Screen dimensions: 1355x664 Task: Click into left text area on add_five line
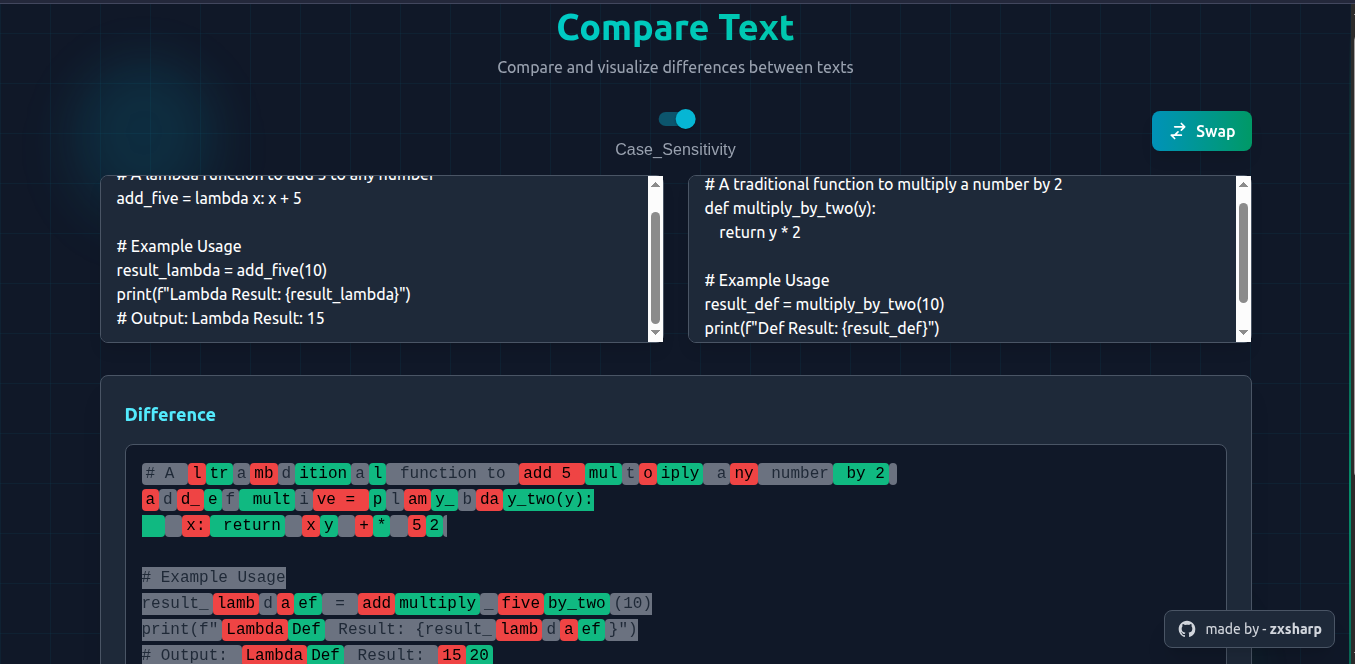[209, 199]
